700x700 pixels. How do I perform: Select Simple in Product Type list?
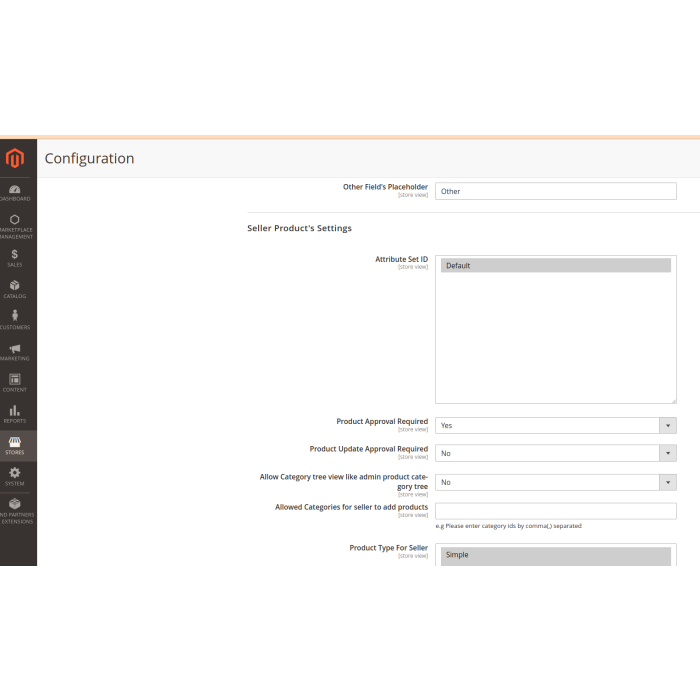tap(555, 555)
